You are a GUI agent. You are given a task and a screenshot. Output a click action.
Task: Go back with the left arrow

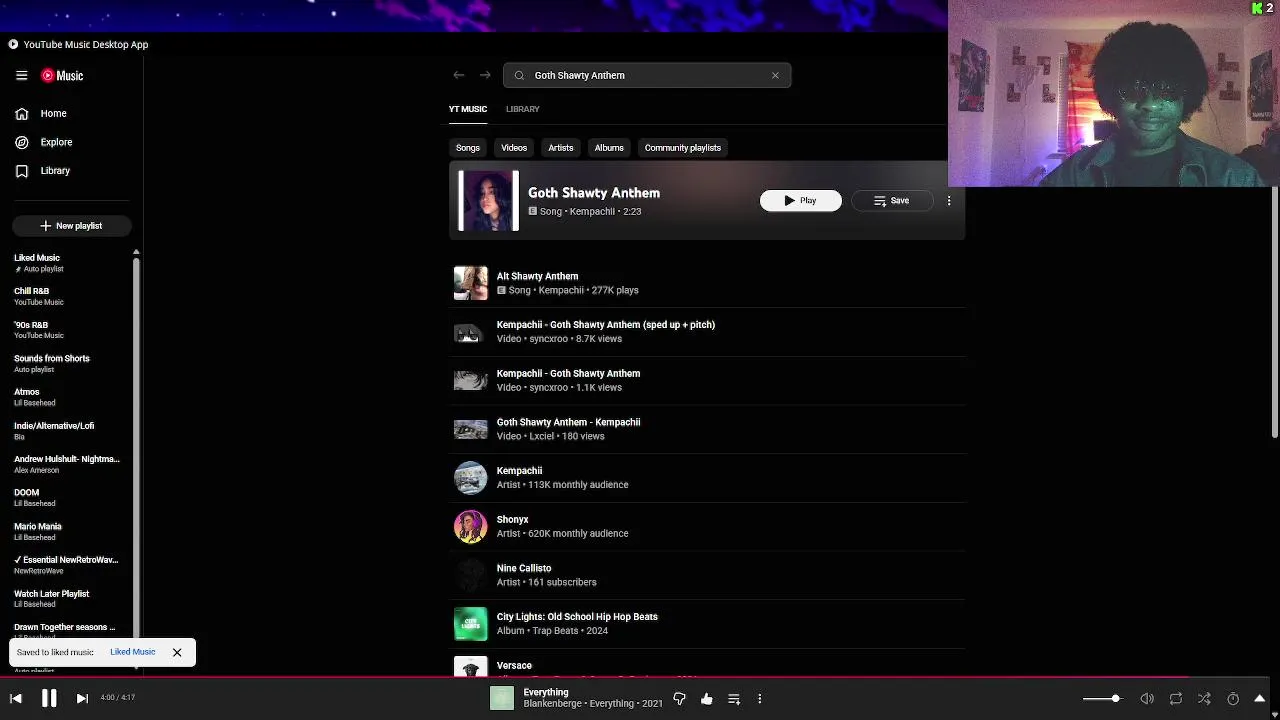pyautogui.click(x=458, y=75)
